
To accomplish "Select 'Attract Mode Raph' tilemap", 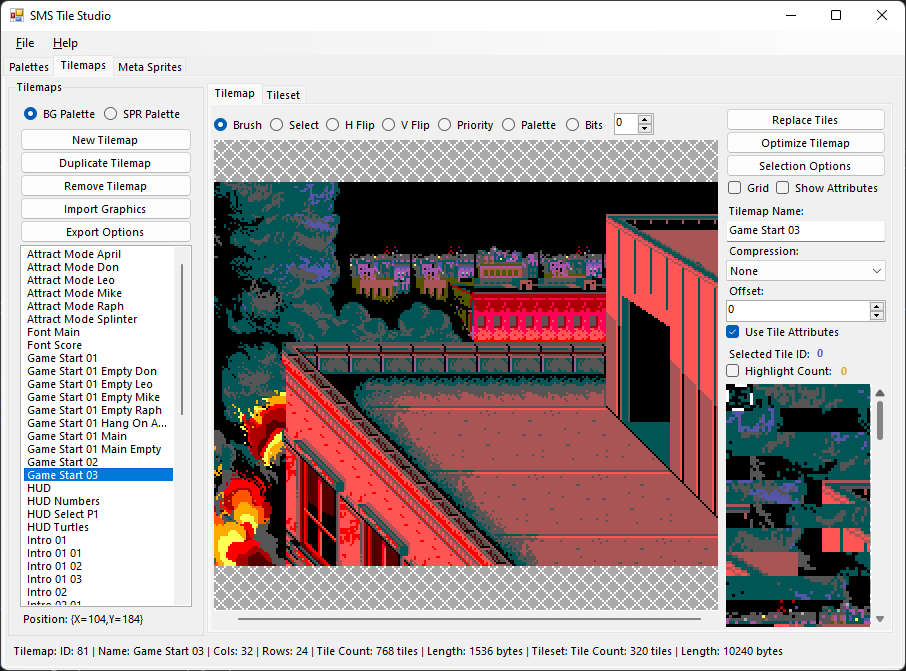I will (x=75, y=306).
